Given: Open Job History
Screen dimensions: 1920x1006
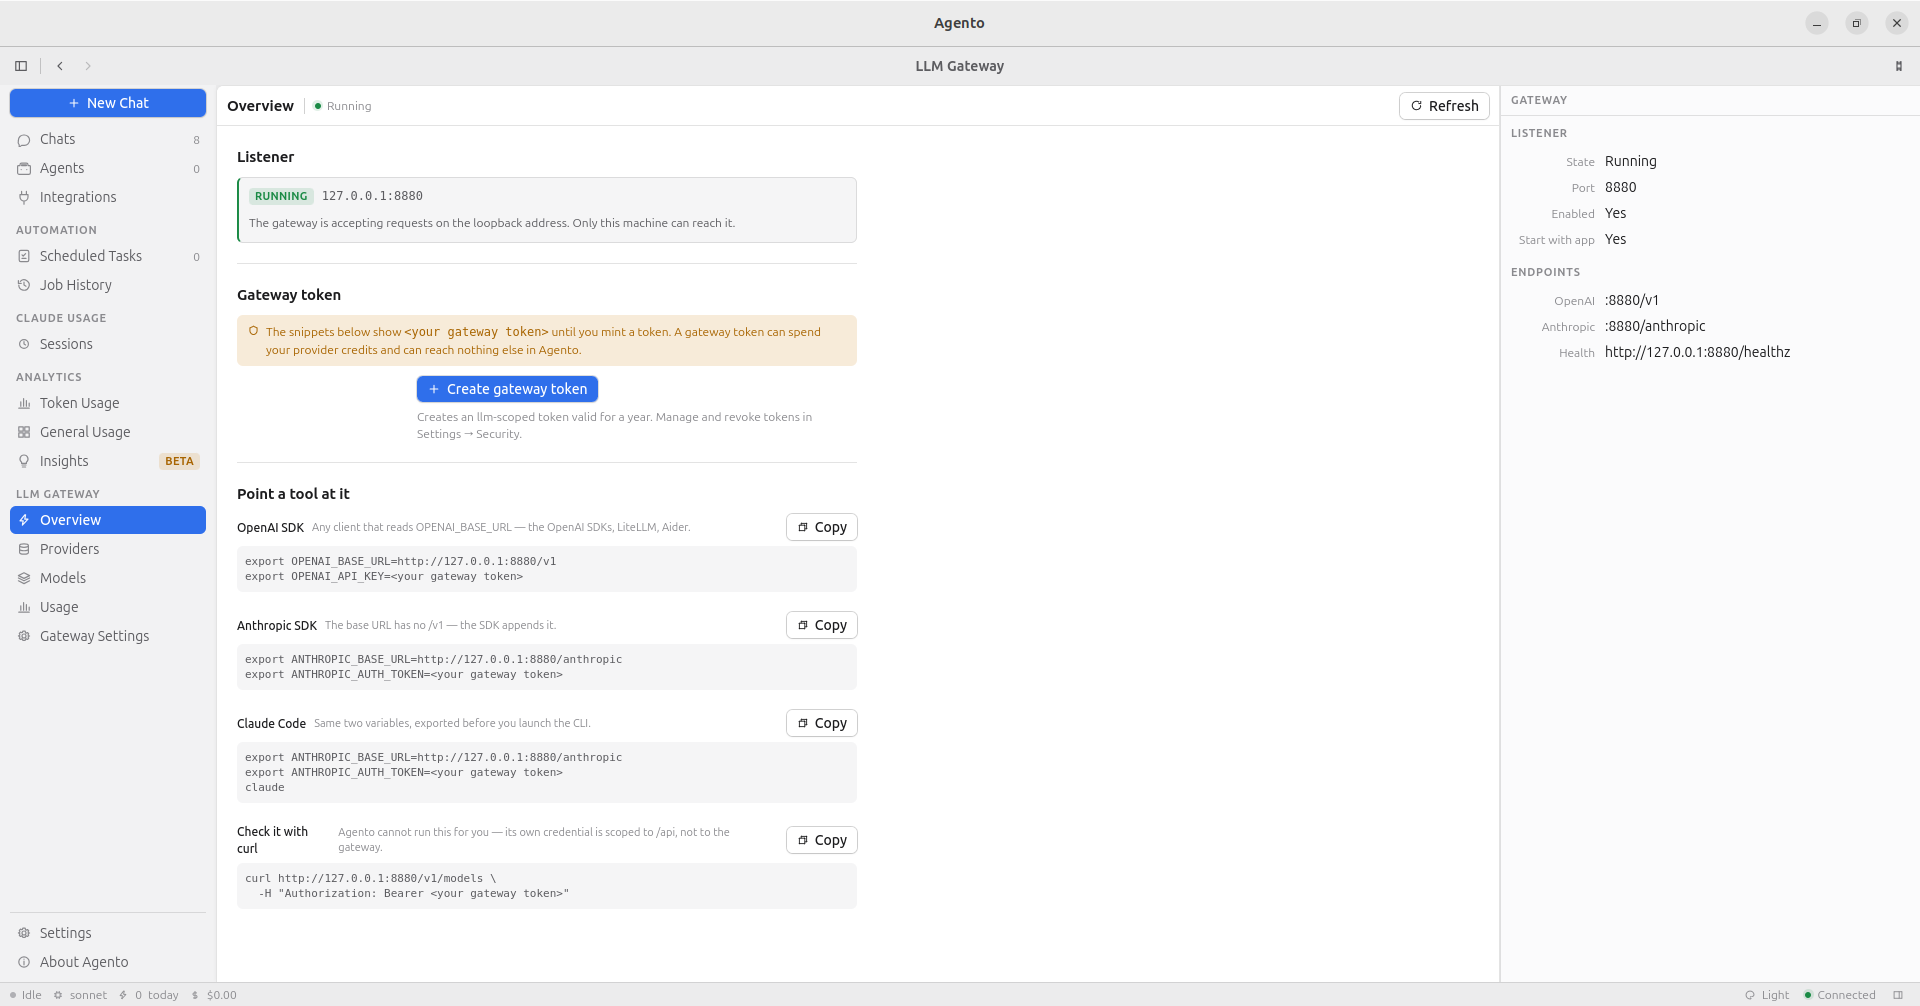Looking at the screenshot, I should 108,285.
